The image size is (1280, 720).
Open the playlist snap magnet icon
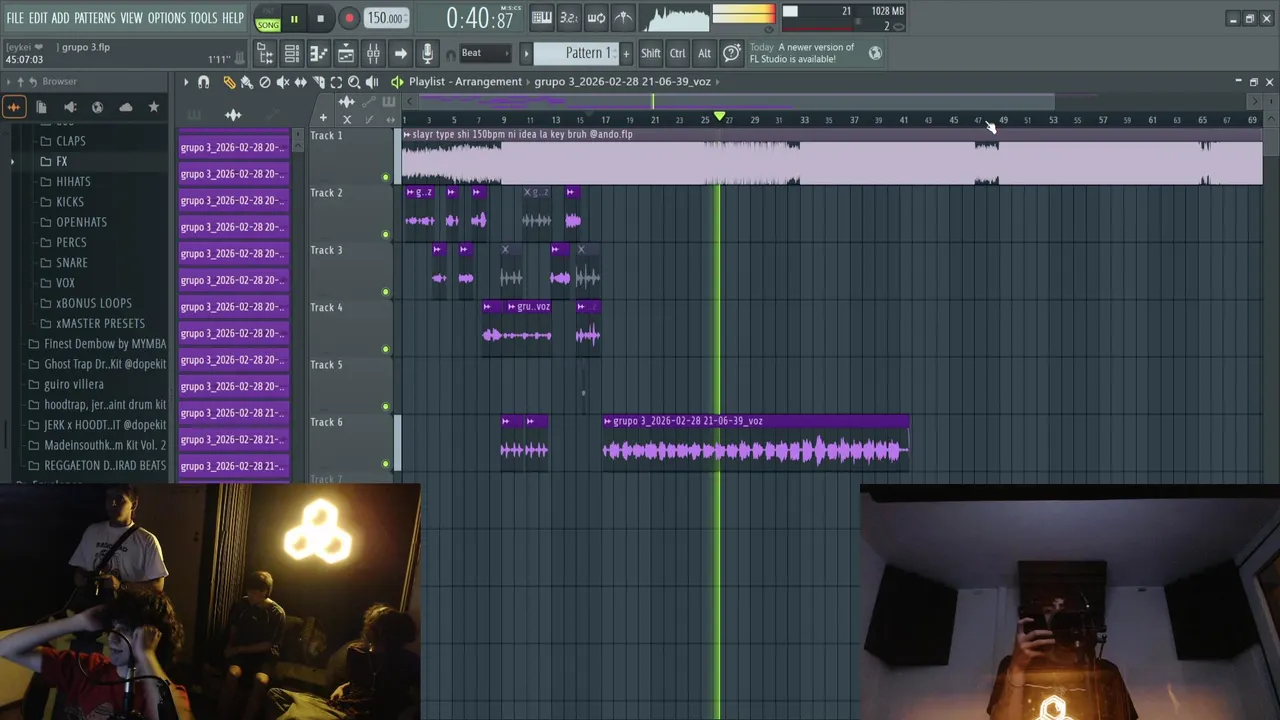tap(204, 82)
